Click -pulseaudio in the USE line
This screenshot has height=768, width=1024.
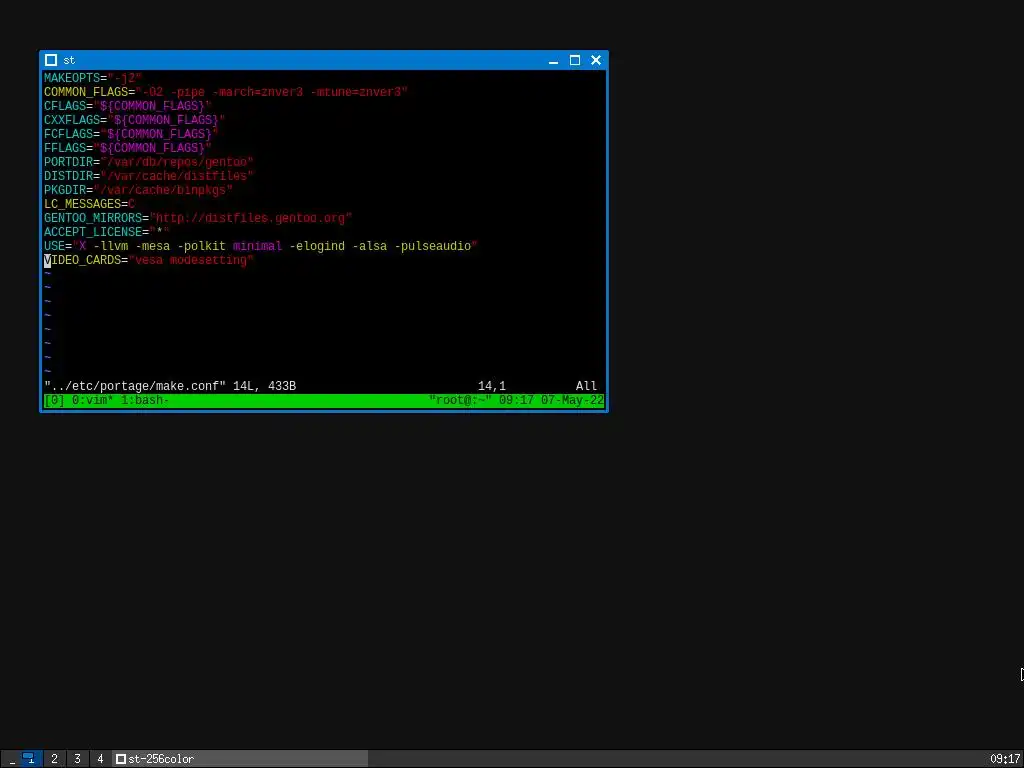coord(433,246)
